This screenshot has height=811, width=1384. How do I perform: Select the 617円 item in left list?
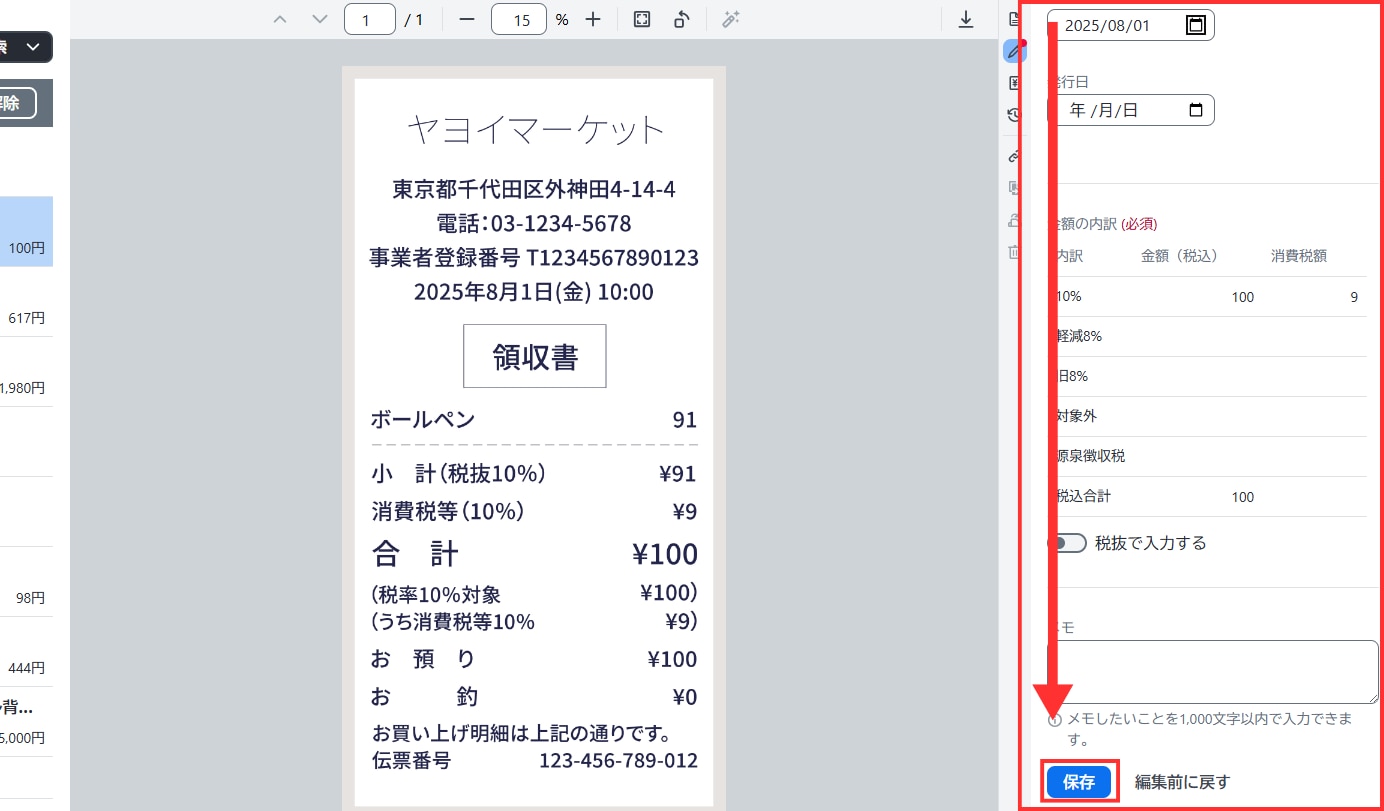[x=26, y=302]
